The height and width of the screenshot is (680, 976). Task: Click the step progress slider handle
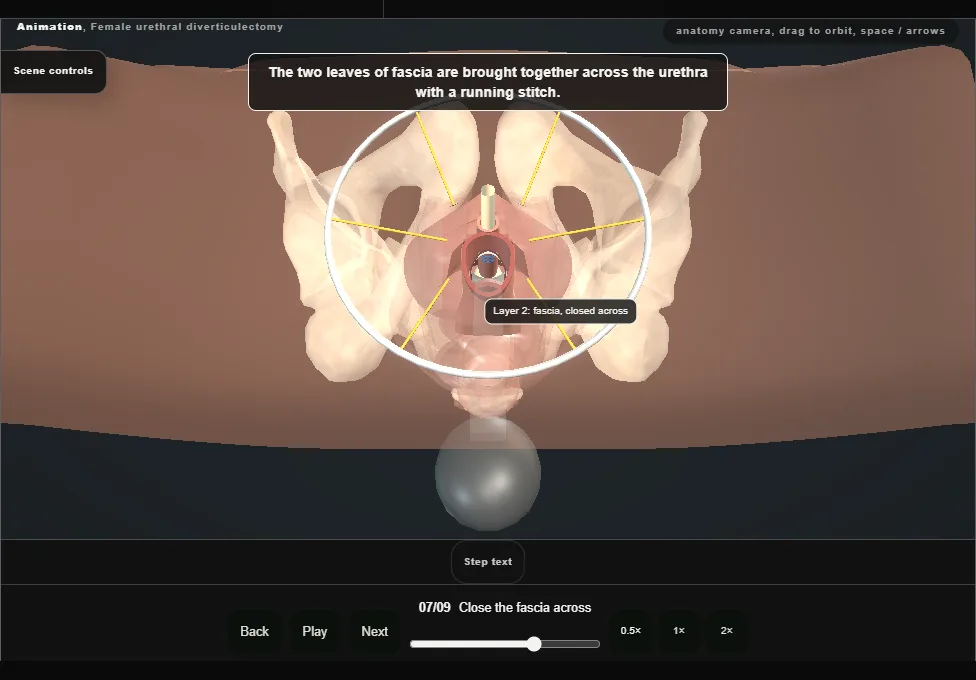coord(534,644)
